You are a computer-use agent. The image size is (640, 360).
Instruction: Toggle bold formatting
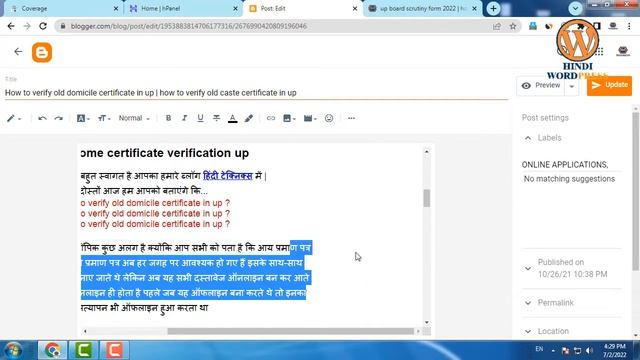click(168, 118)
